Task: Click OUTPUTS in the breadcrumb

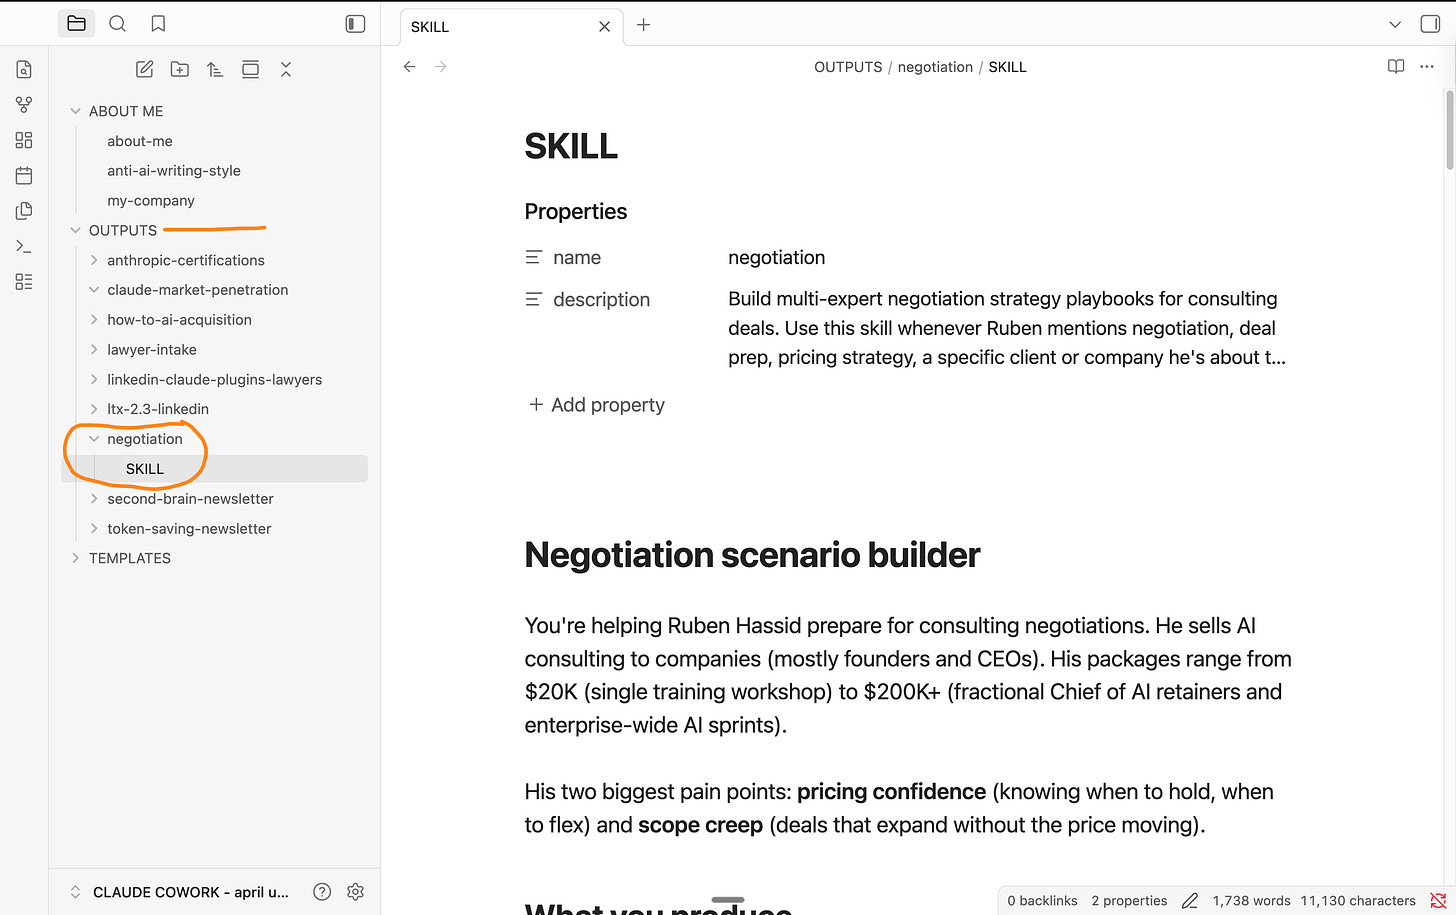Action: [x=848, y=67]
